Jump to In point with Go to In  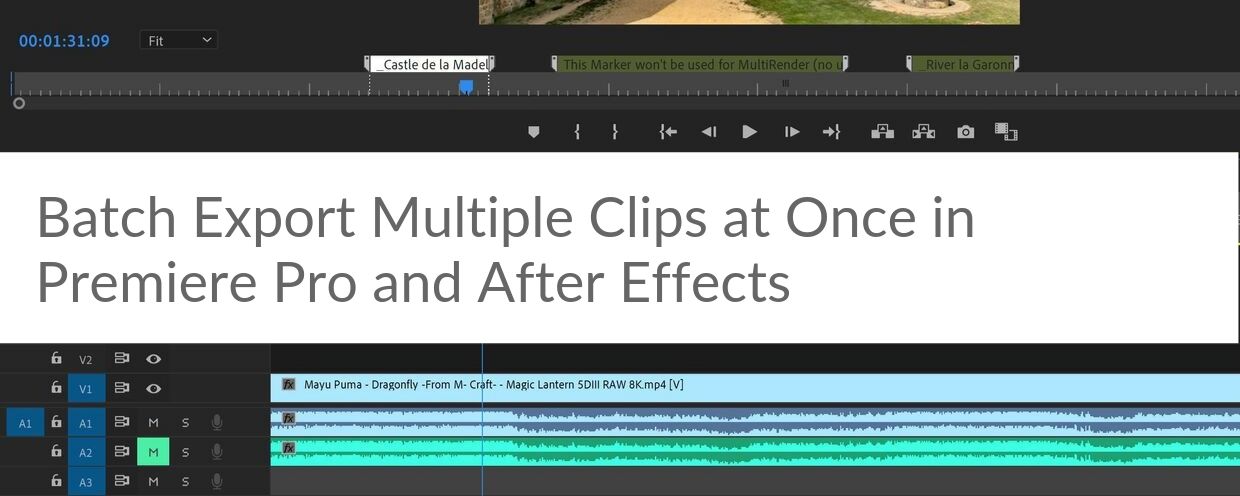(668, 132)
